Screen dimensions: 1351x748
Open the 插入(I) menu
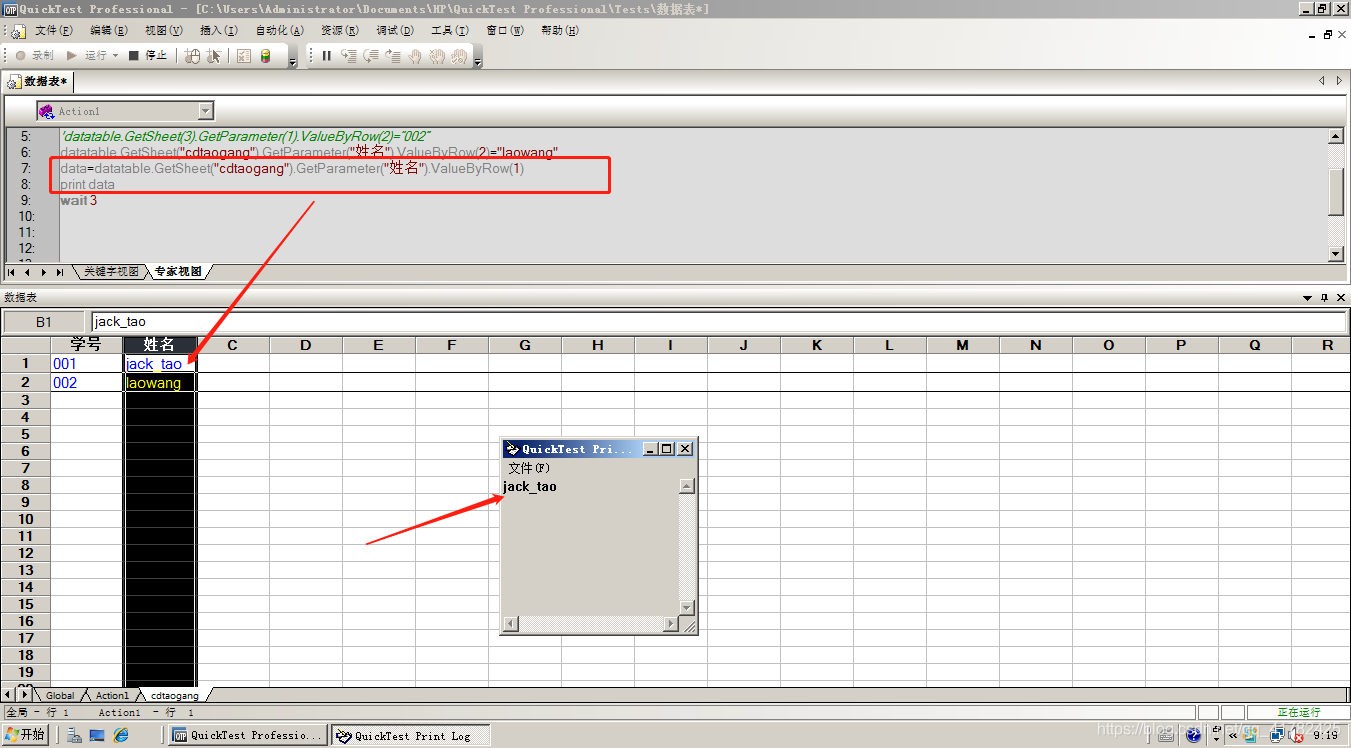tap(219, 31)
